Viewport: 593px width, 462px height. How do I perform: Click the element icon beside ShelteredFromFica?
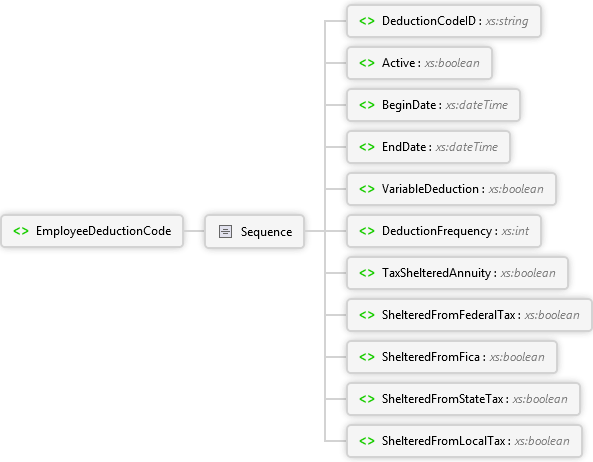click(367, 357)
